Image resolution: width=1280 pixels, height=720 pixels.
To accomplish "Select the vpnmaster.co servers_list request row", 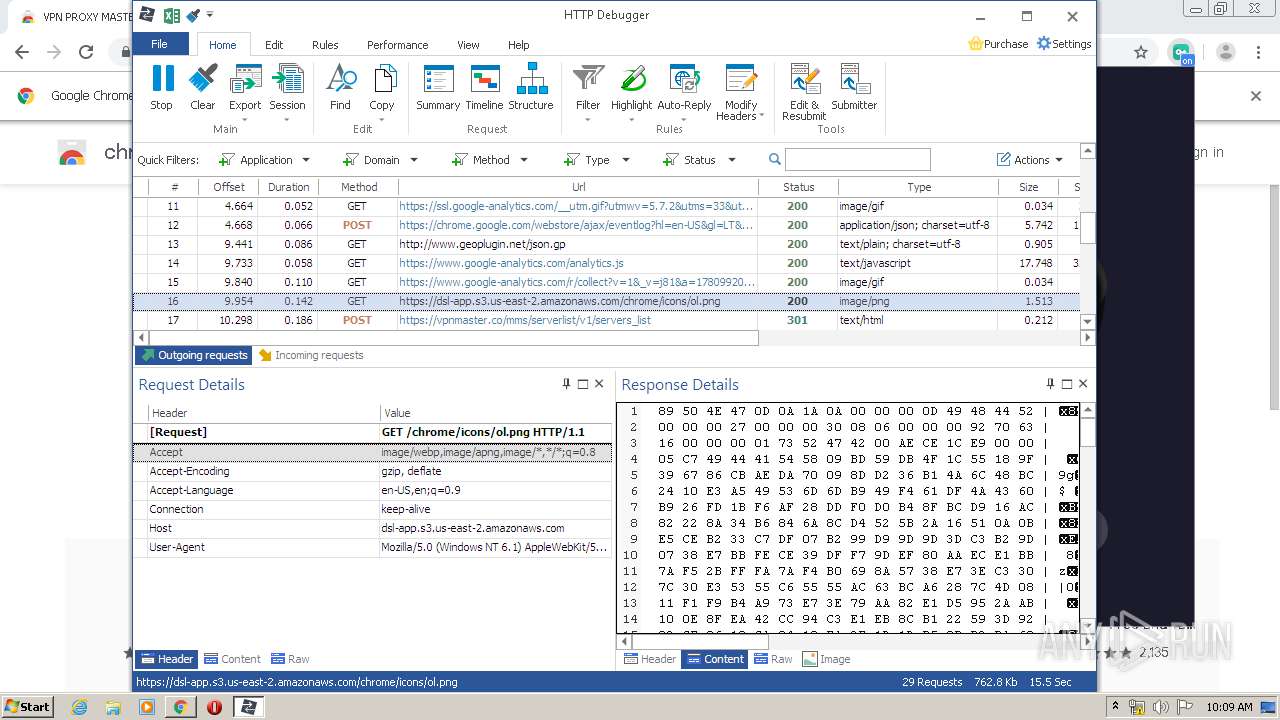I will [606, 320].
